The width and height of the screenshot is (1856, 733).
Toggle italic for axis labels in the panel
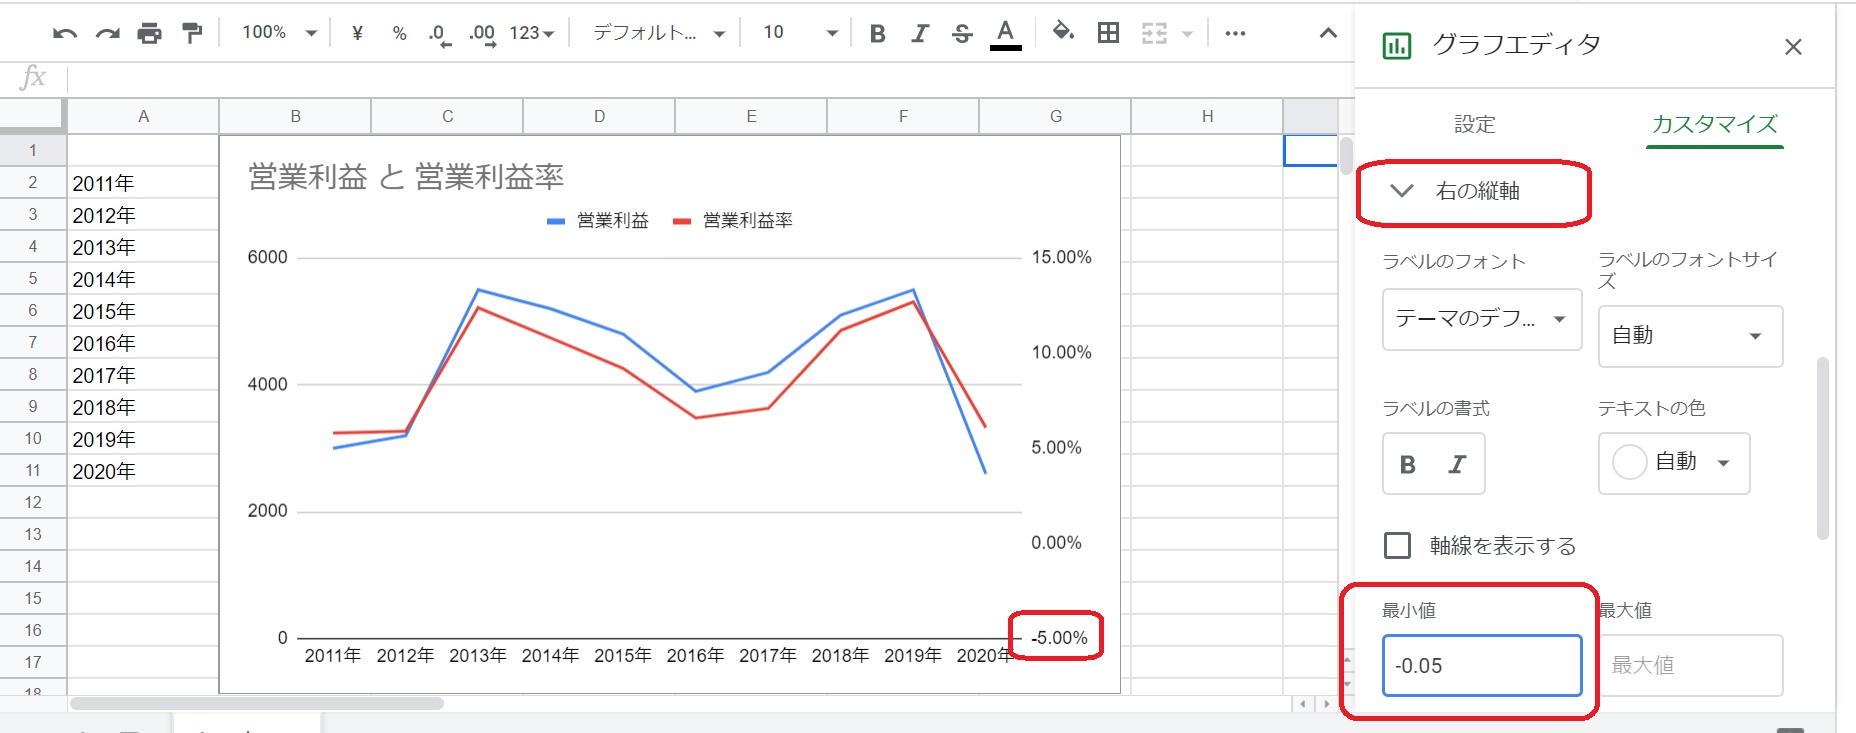coord(1457,464)
